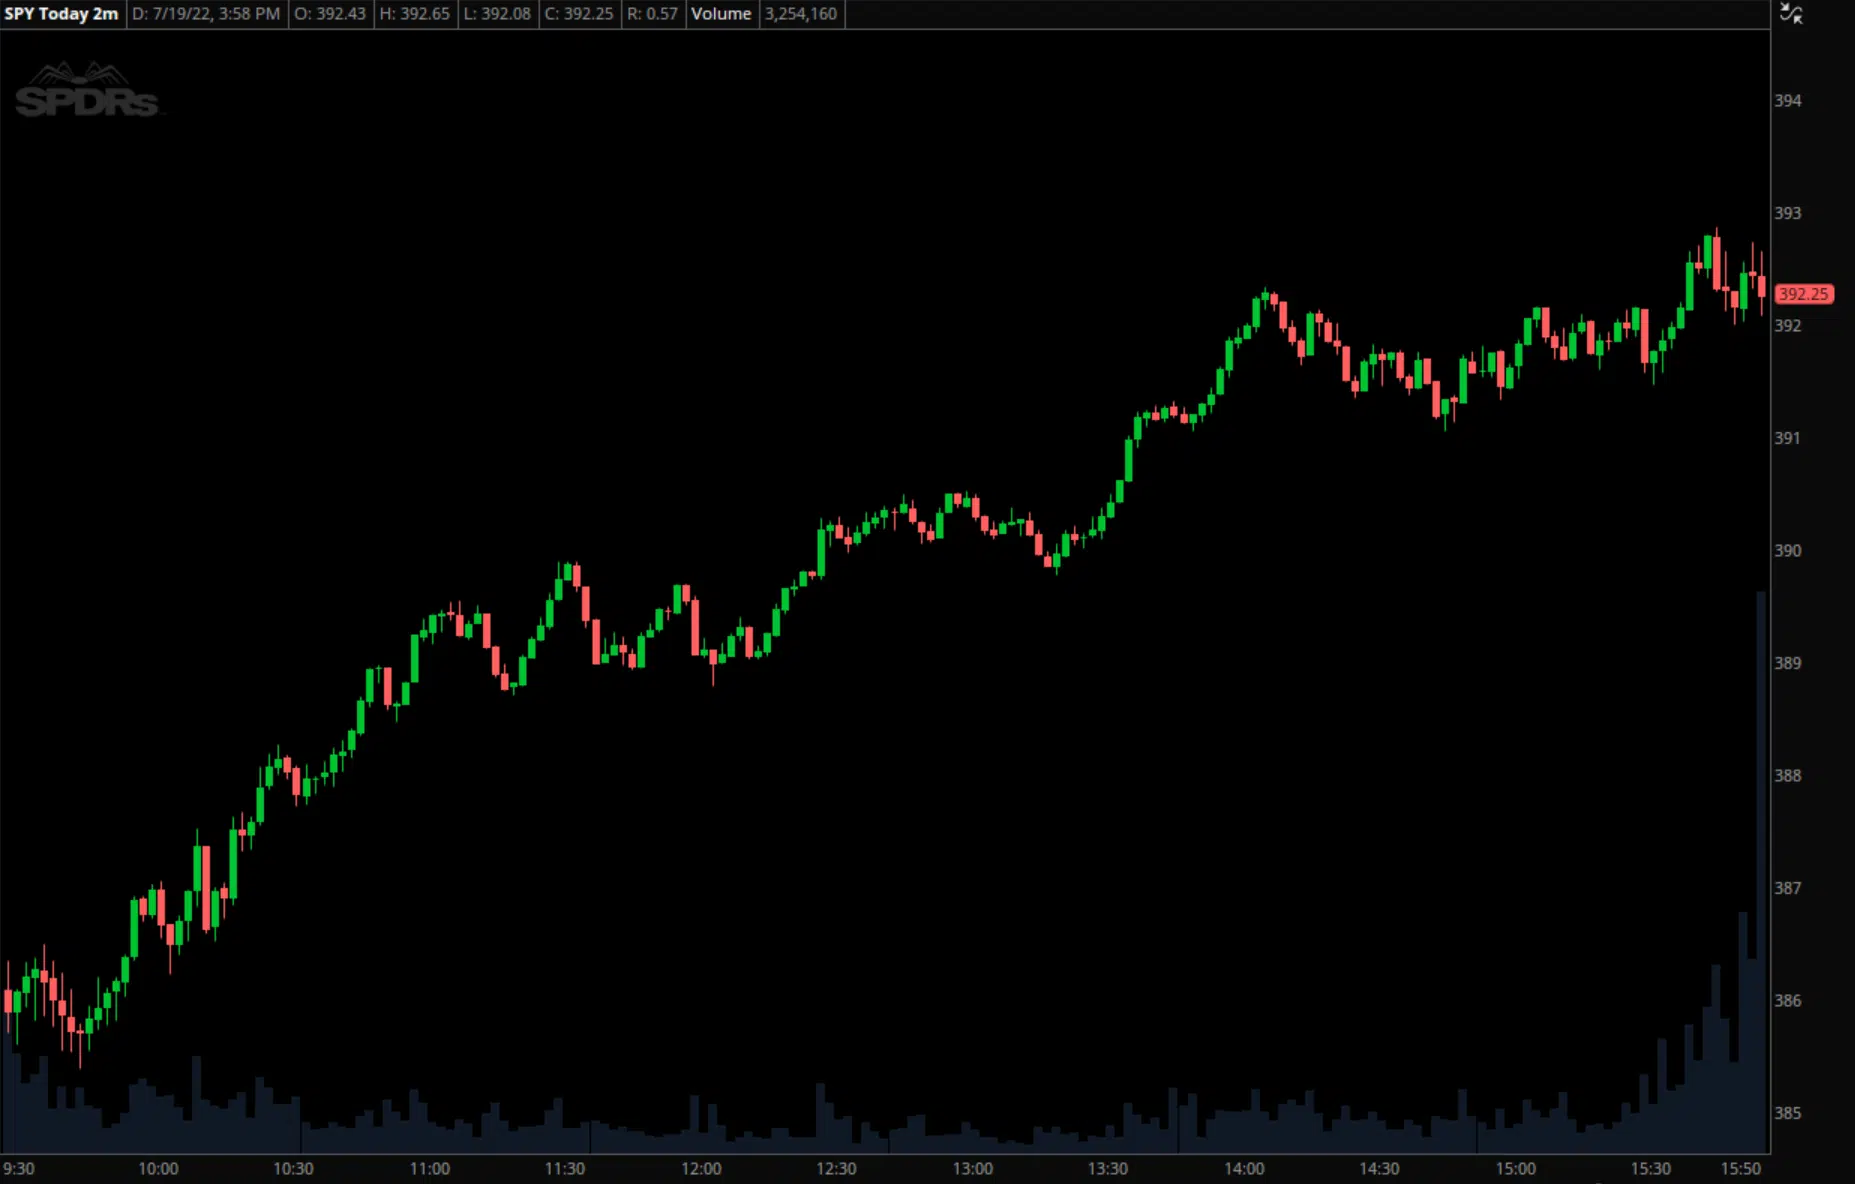
Task: Click the 393 price axis label
Action: click(x=1788, y=213)
